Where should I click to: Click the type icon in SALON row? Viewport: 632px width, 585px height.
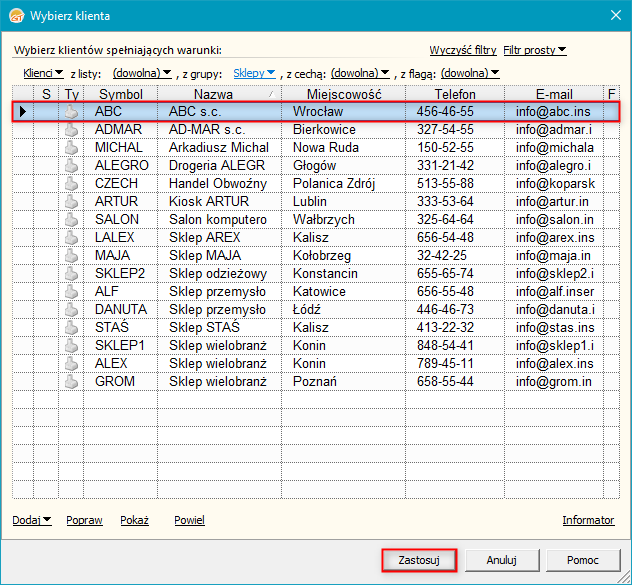71,220
